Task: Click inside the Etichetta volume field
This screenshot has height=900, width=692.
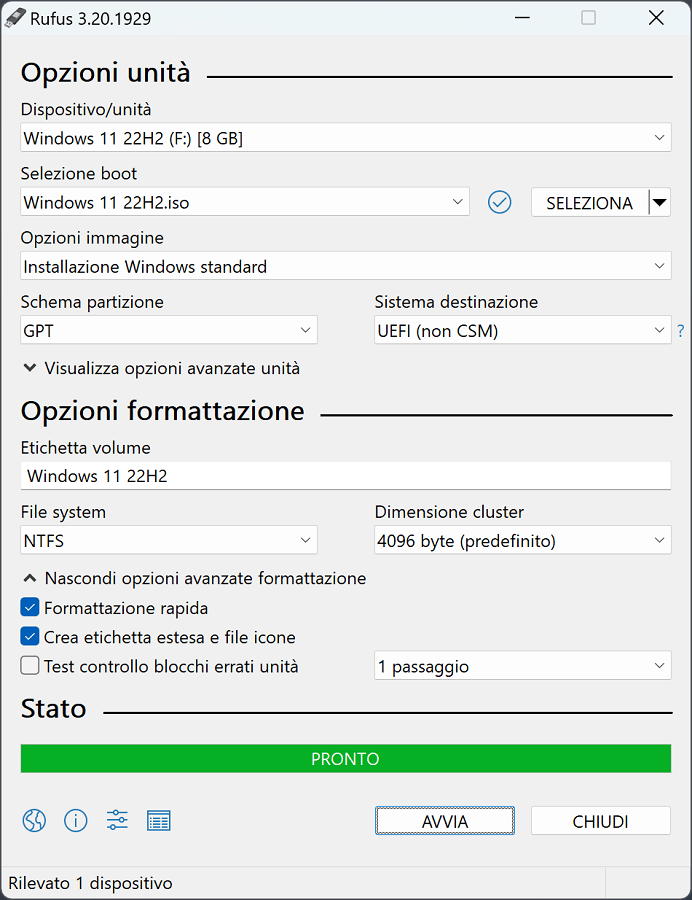Action: [x=345, y=476]
